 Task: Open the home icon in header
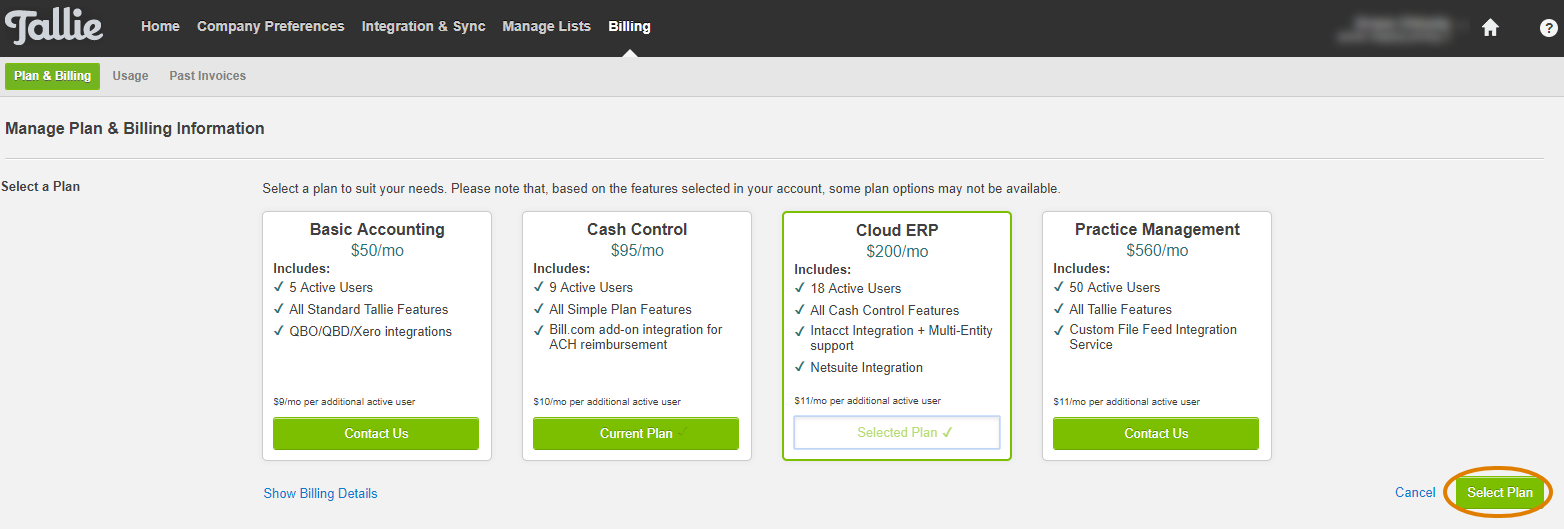1490,28
